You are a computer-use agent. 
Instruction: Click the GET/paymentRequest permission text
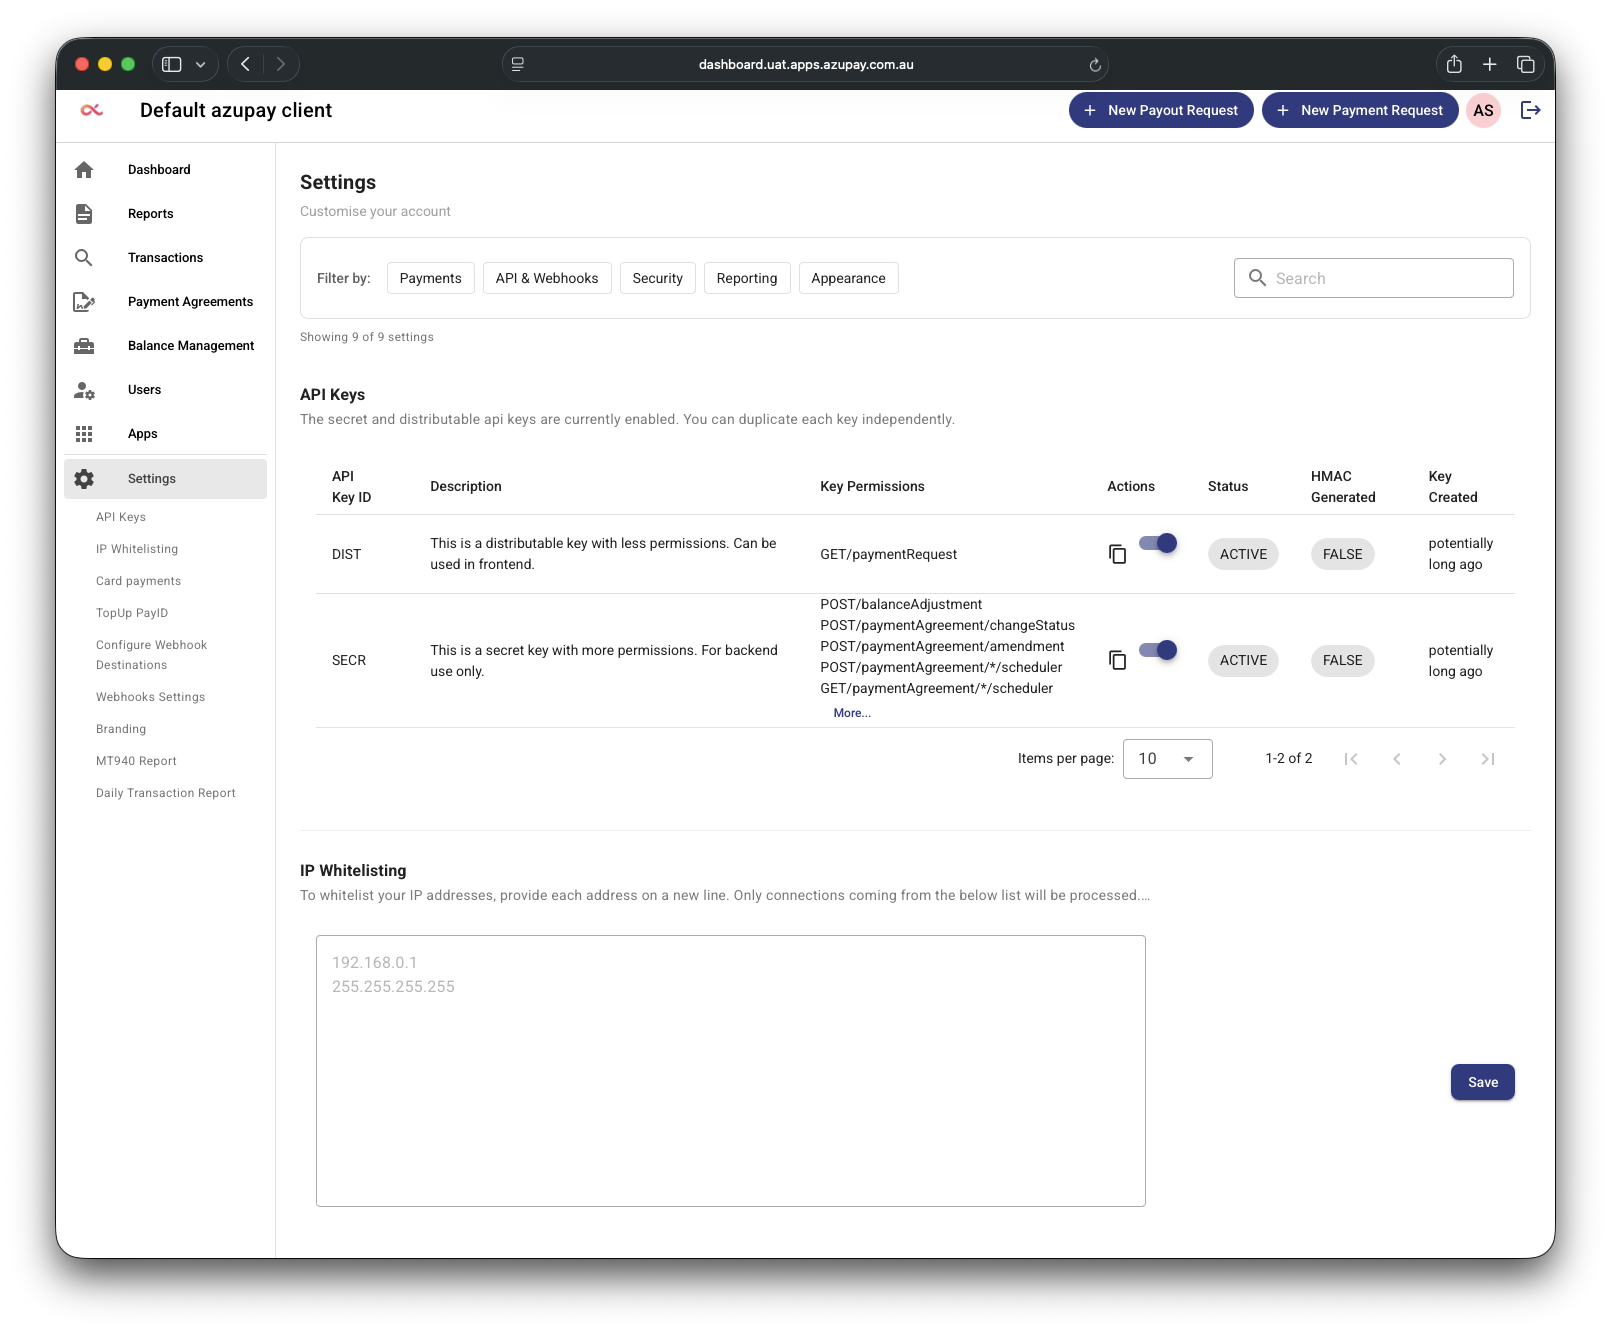click(x=888, y=554)
